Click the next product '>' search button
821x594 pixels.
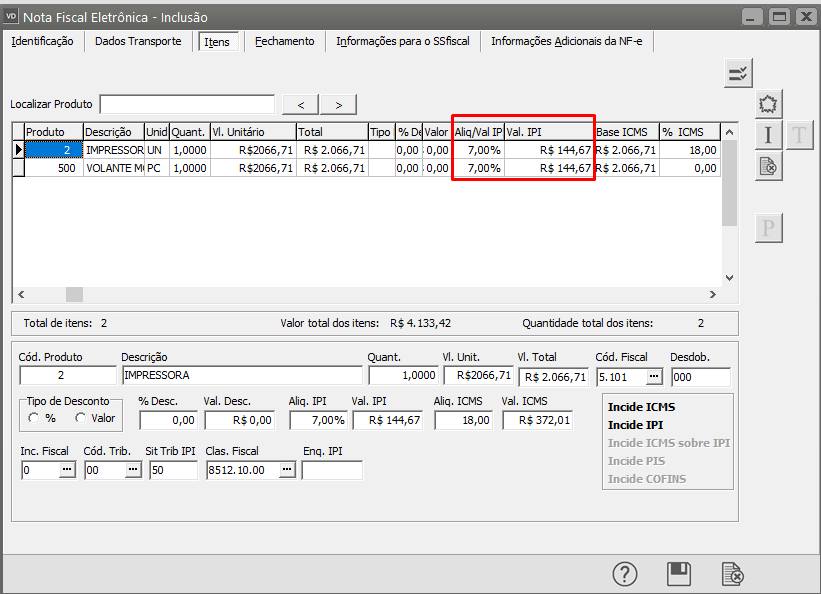click(338, 105)
